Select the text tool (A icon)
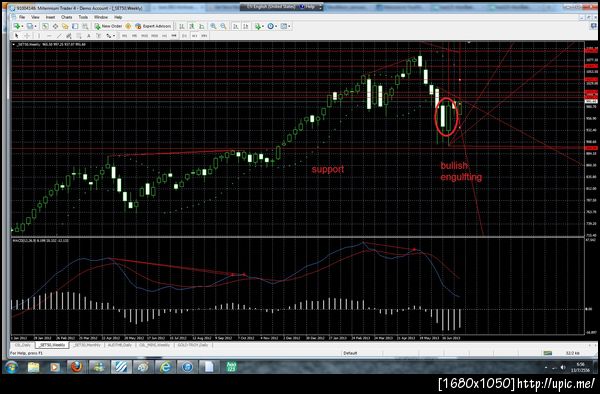Image resolution: width=600 pixels, height=394 pixels. click(x=89, y=36)
